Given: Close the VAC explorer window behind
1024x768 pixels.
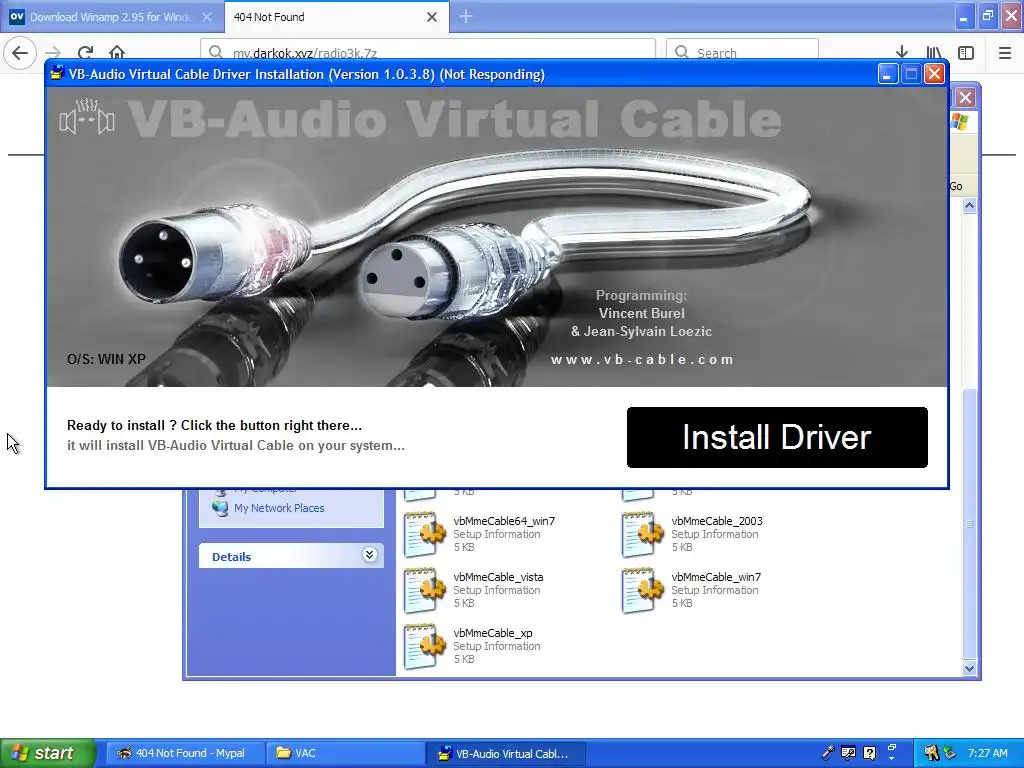Looking at the screenshot, I should 965,98.
